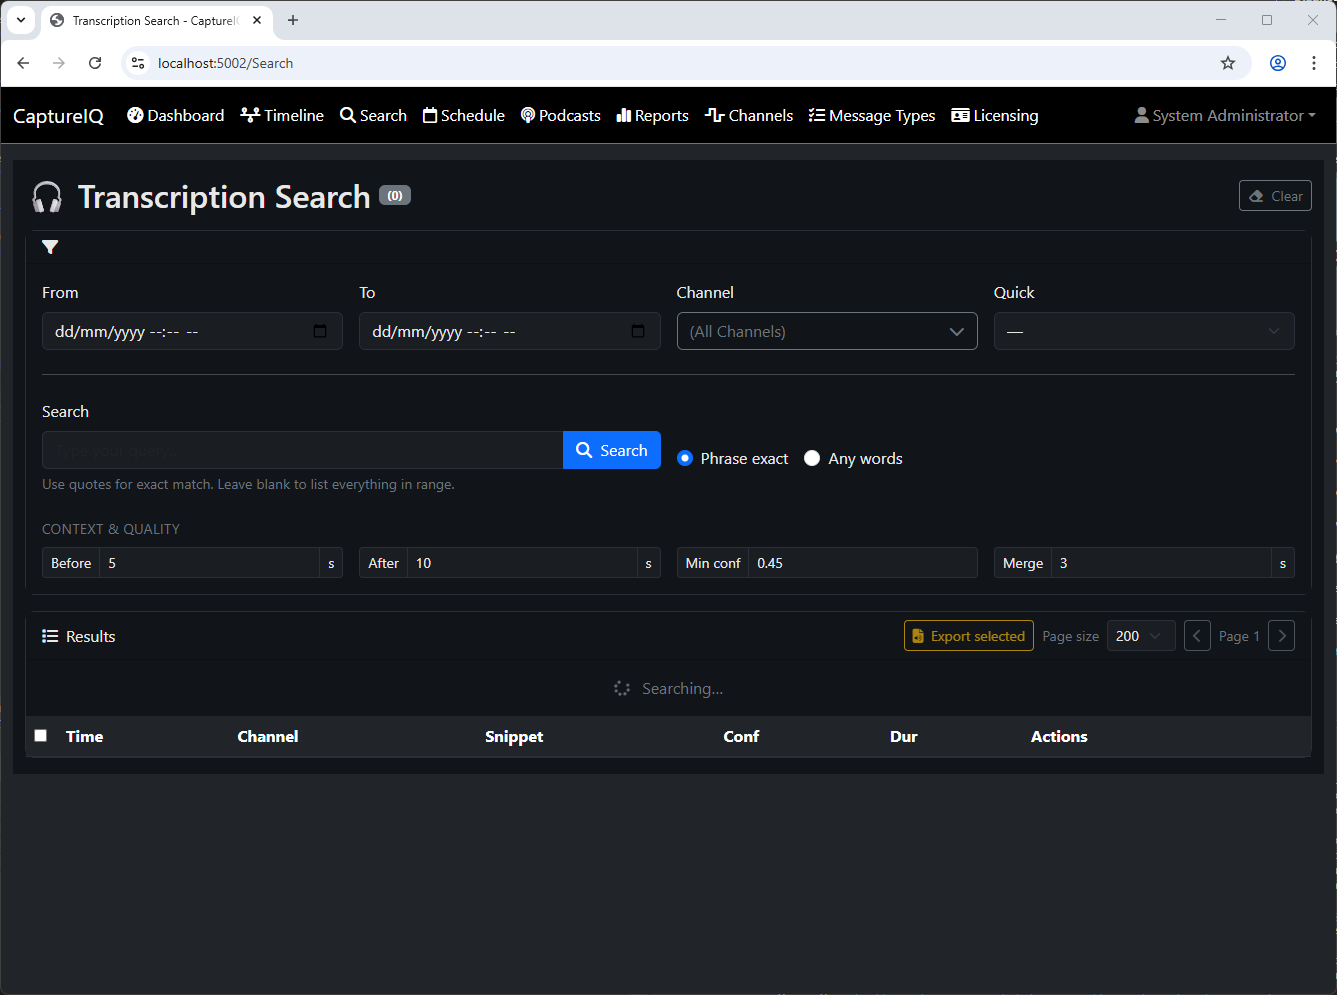Open the System Administrator user menu
1337x995 pixels.
point(1225,116)
